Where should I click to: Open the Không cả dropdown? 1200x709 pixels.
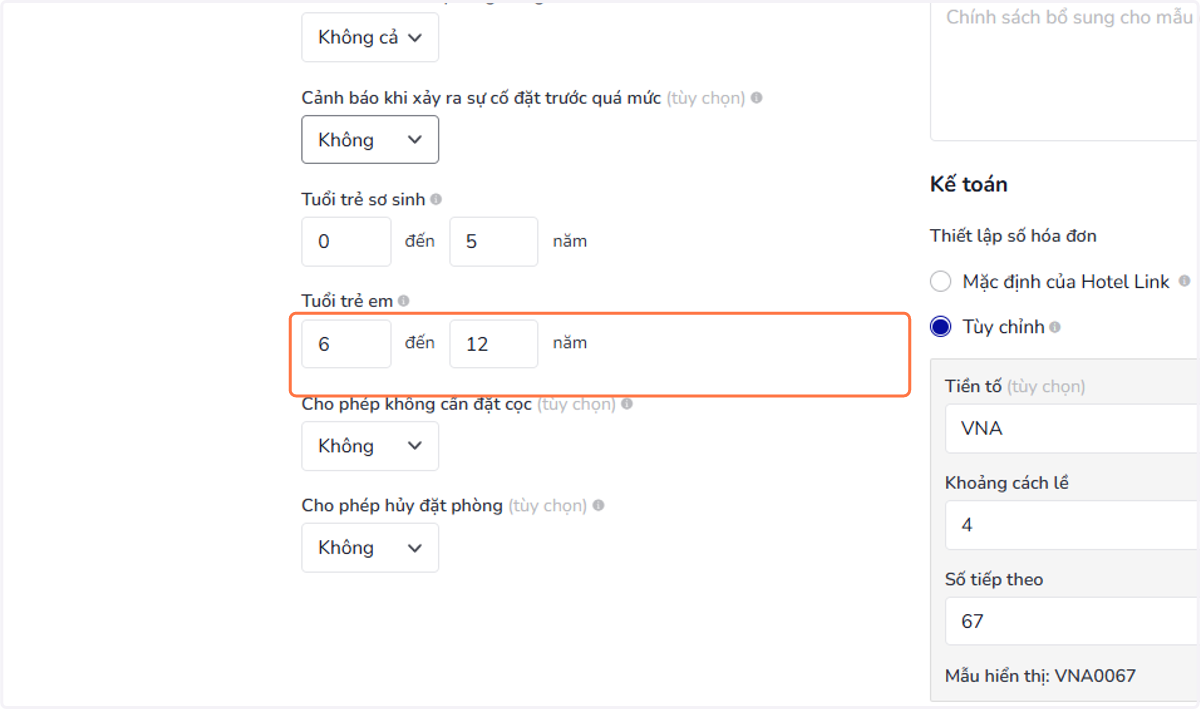[x=370, y=37]
